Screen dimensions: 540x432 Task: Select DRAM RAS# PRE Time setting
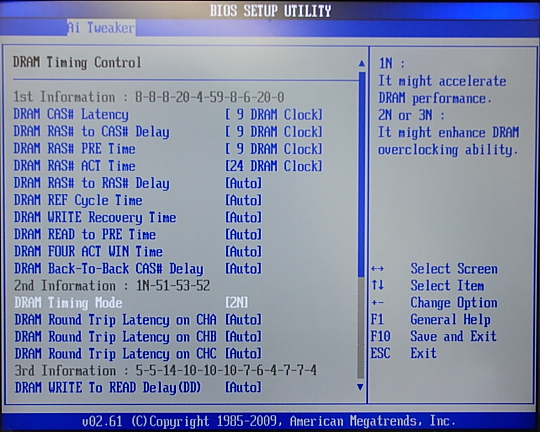168,149
